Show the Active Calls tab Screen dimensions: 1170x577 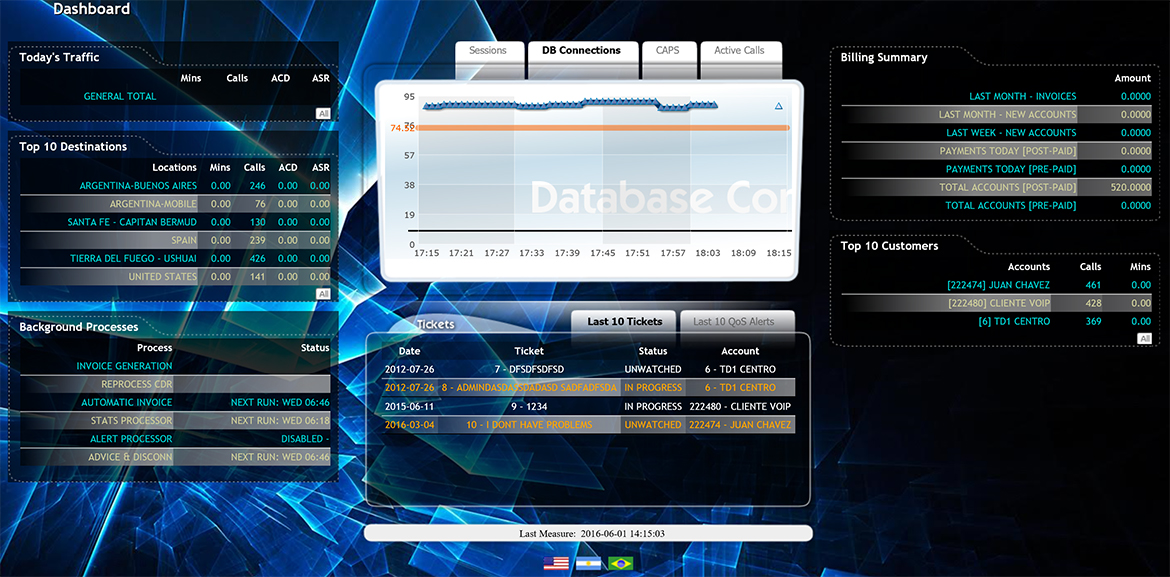click(739, 51)
